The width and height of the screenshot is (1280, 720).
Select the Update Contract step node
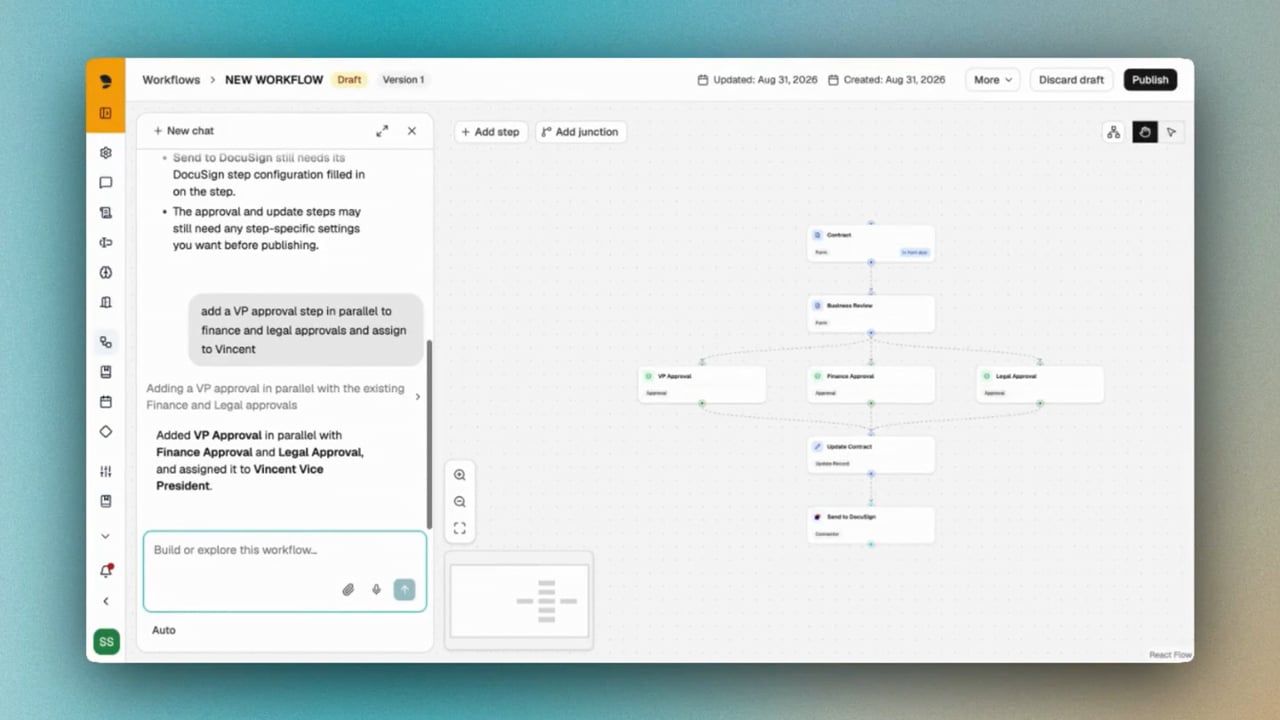coord(871,455)
